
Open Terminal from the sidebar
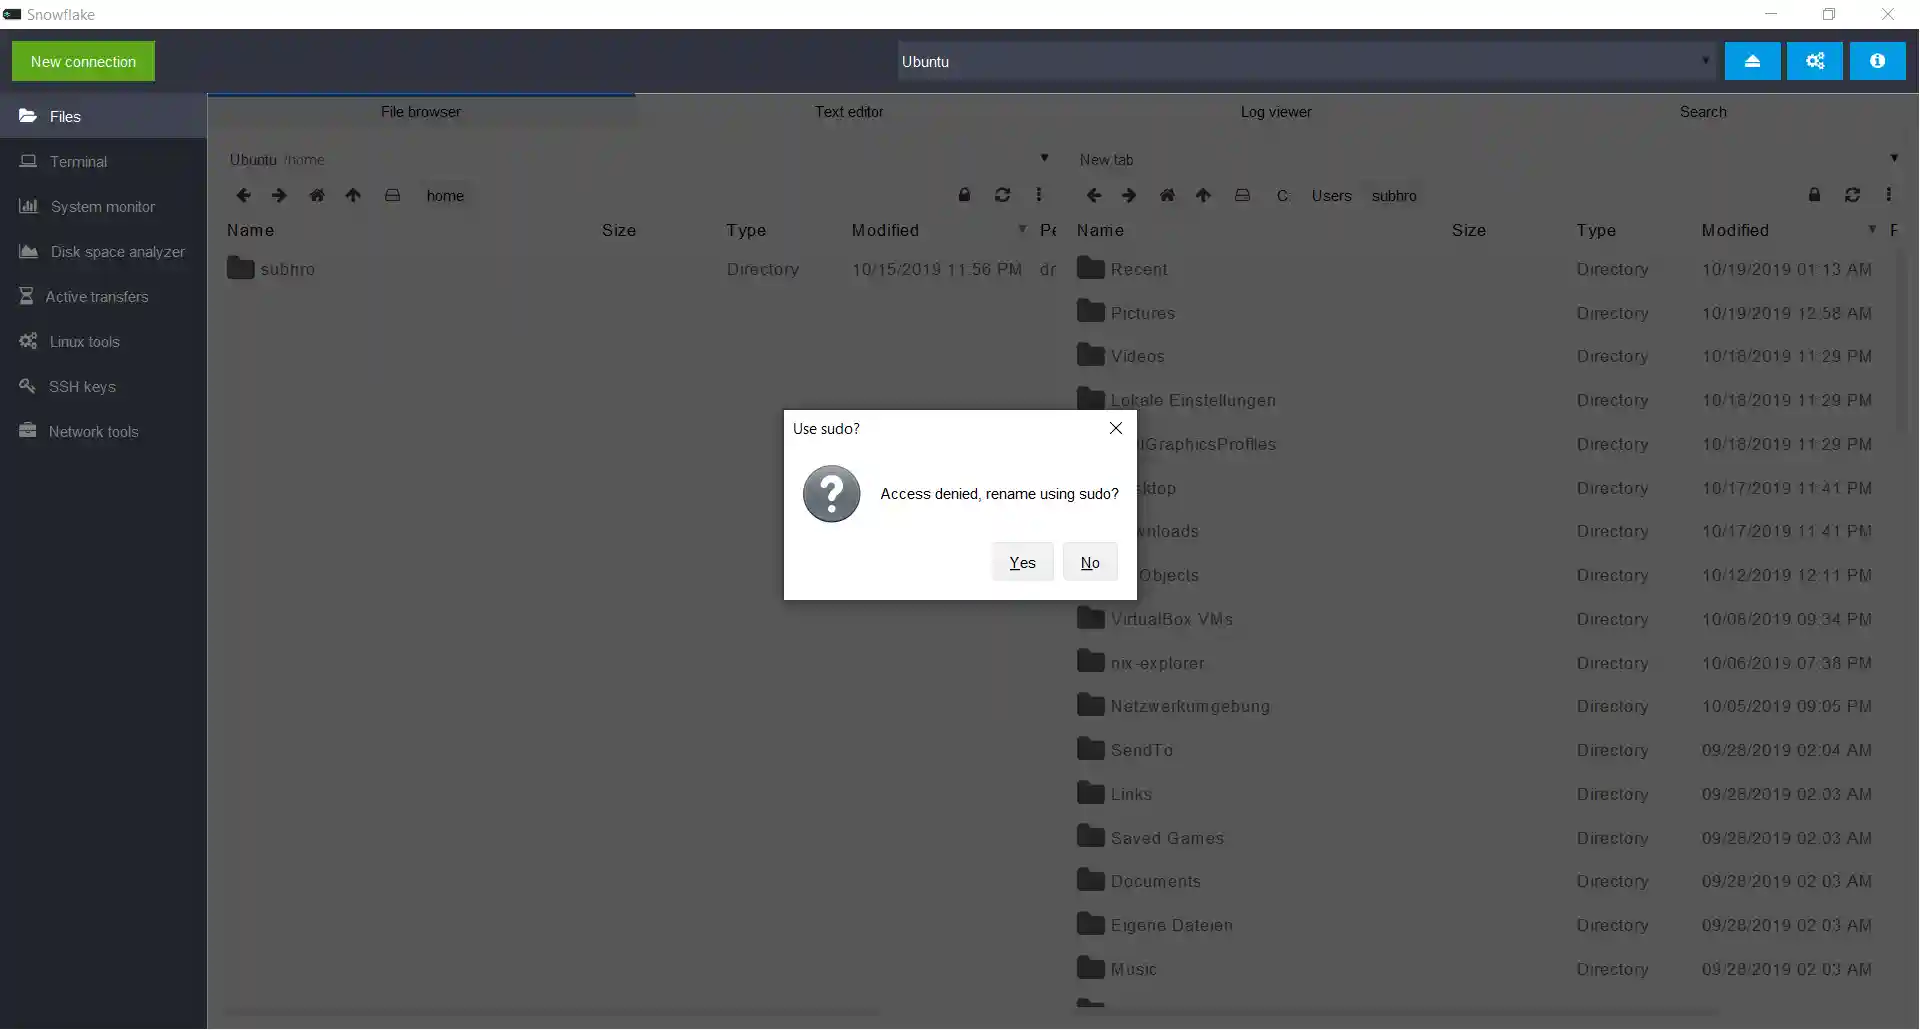[x=78, y=162]
